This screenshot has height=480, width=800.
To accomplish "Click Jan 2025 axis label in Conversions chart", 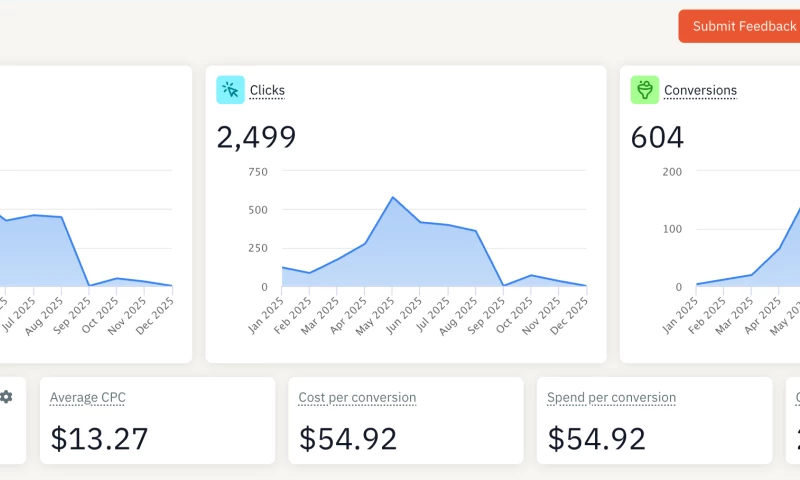I will click(x=681, y=315).
